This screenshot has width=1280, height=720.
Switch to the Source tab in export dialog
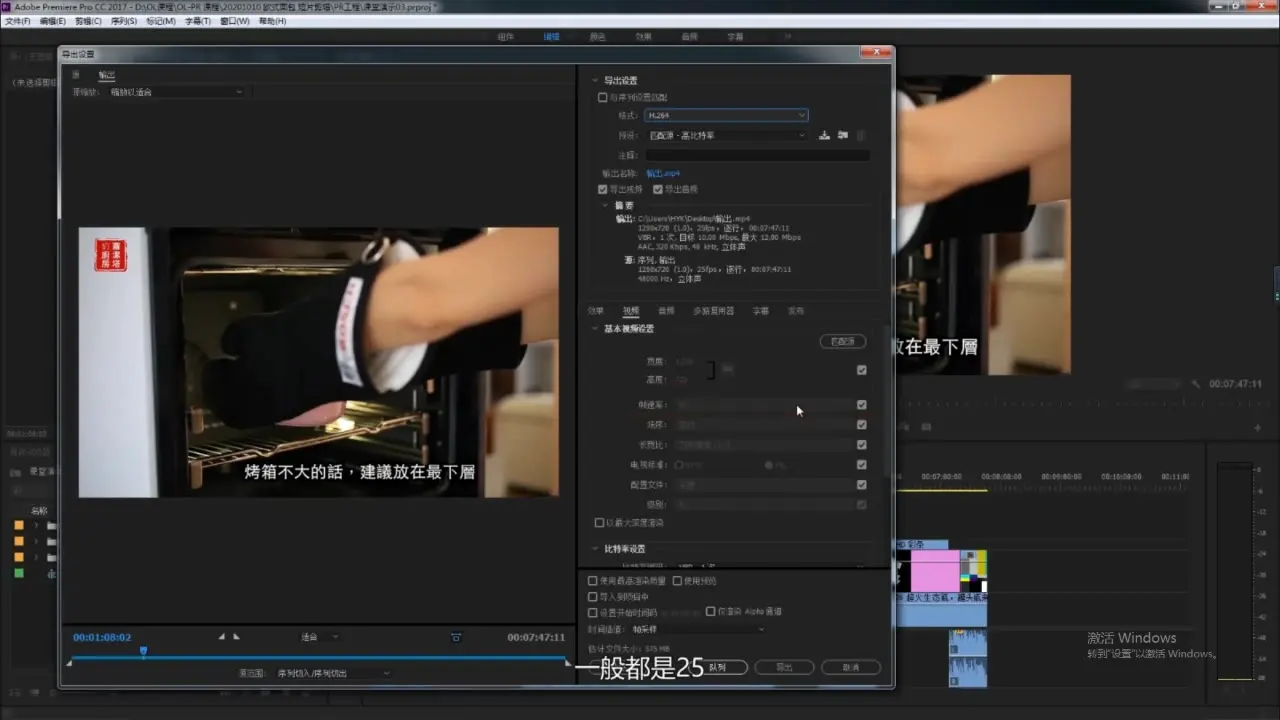click(76, 75)
